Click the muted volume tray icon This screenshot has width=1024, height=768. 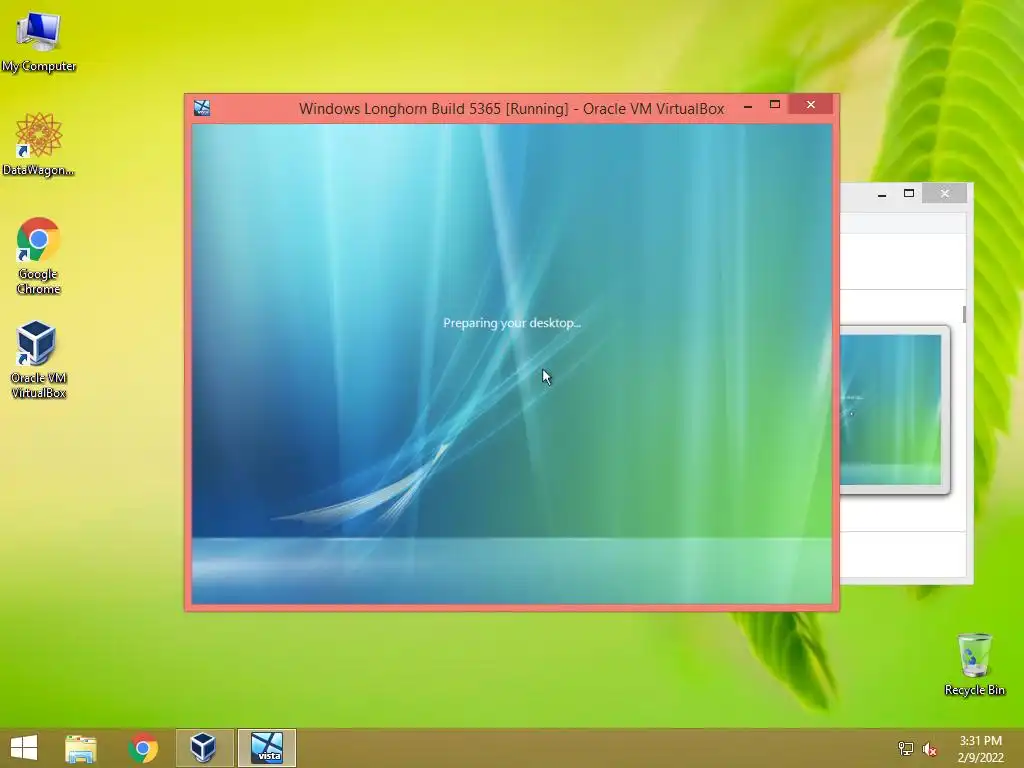click(929, 748)
